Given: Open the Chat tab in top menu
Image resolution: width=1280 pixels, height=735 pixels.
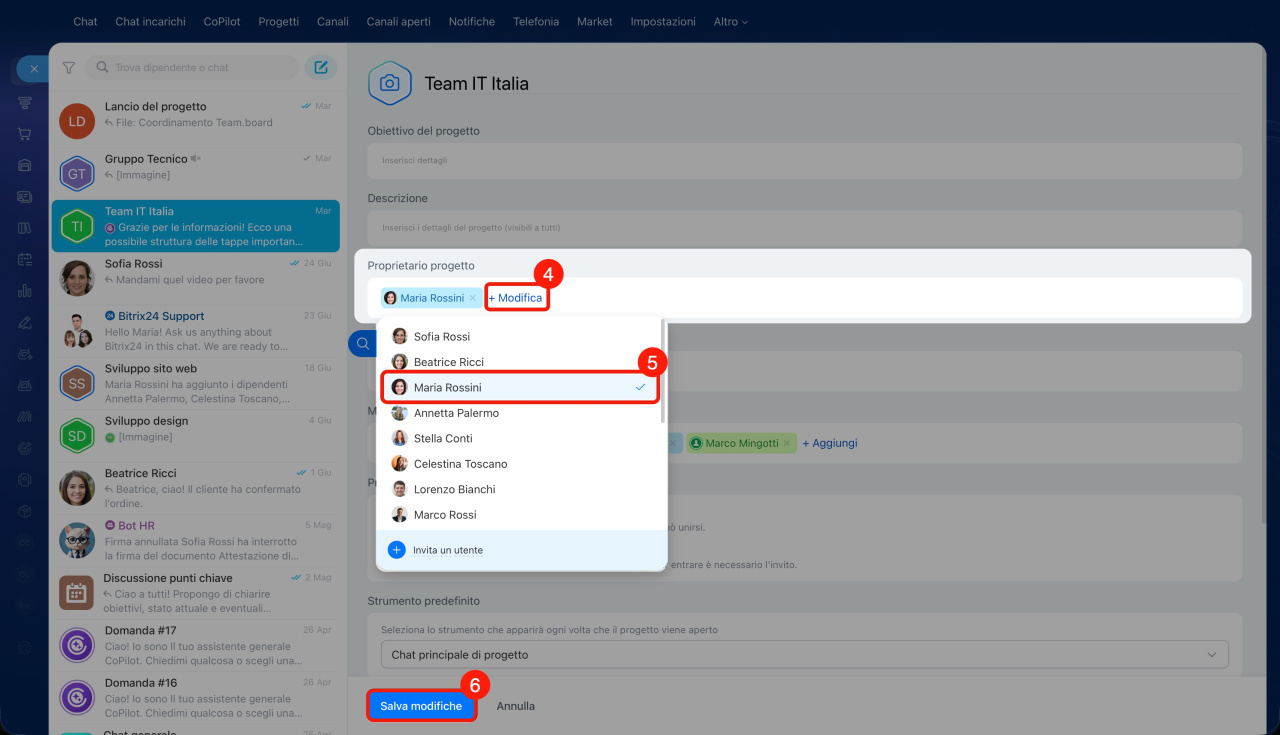Looking at the screenshot, I should click(x=86, y=21).
